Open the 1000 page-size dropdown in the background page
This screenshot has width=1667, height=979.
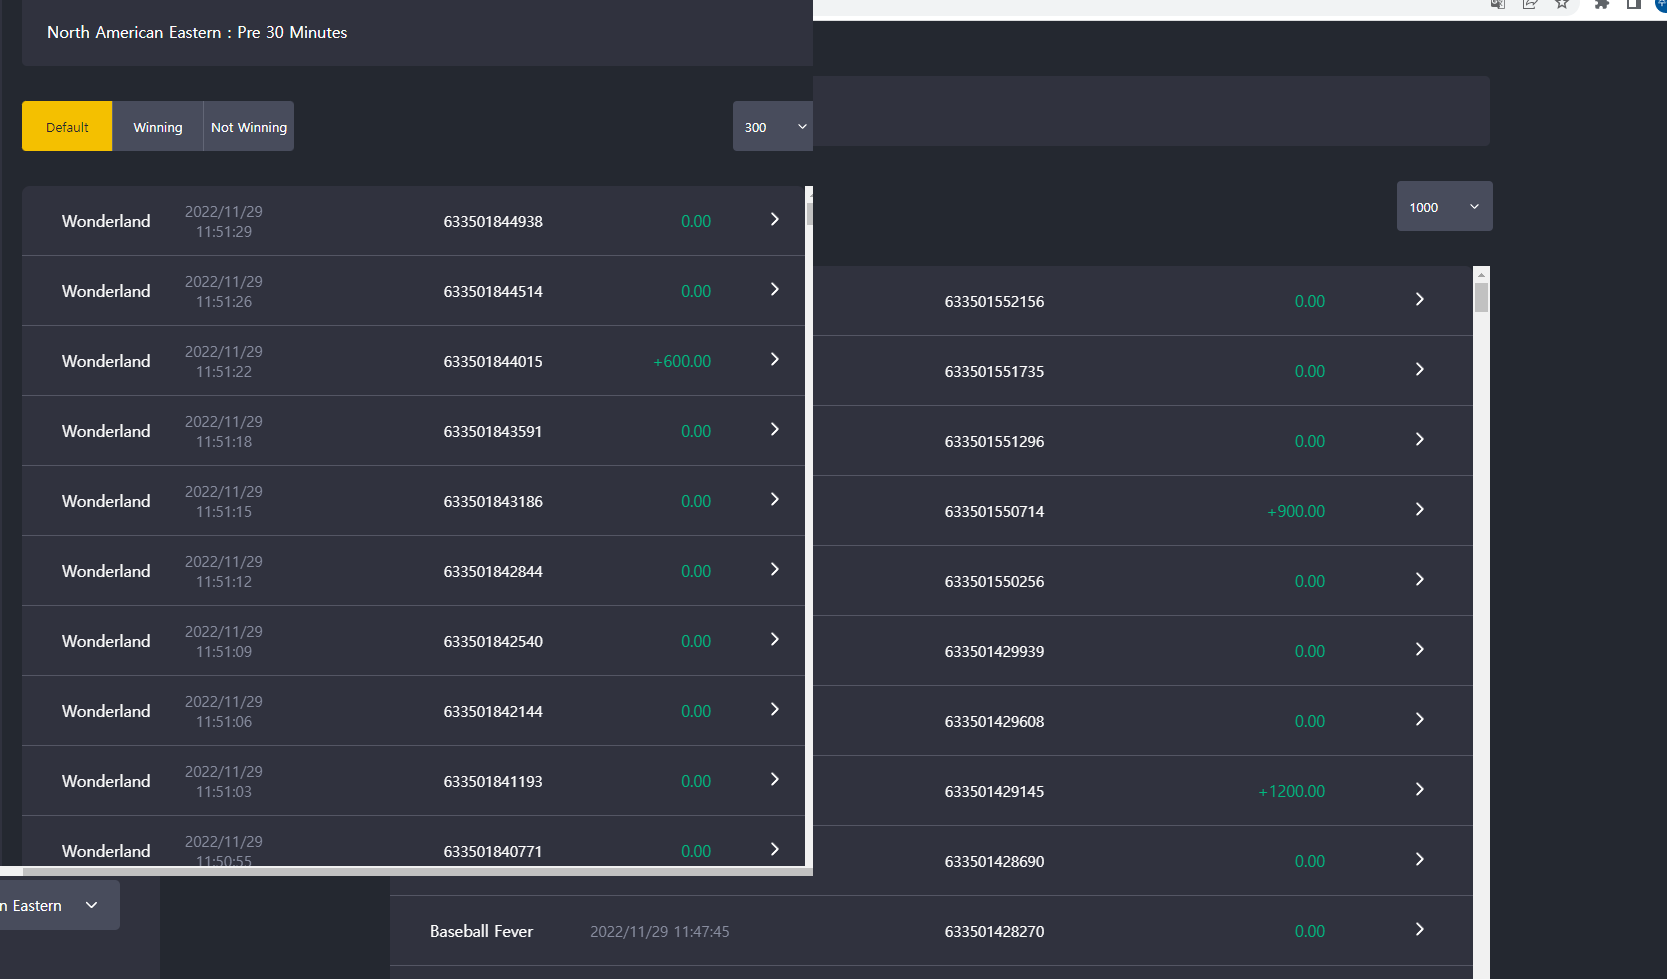pyautogui.click(x=1444, y=206)
